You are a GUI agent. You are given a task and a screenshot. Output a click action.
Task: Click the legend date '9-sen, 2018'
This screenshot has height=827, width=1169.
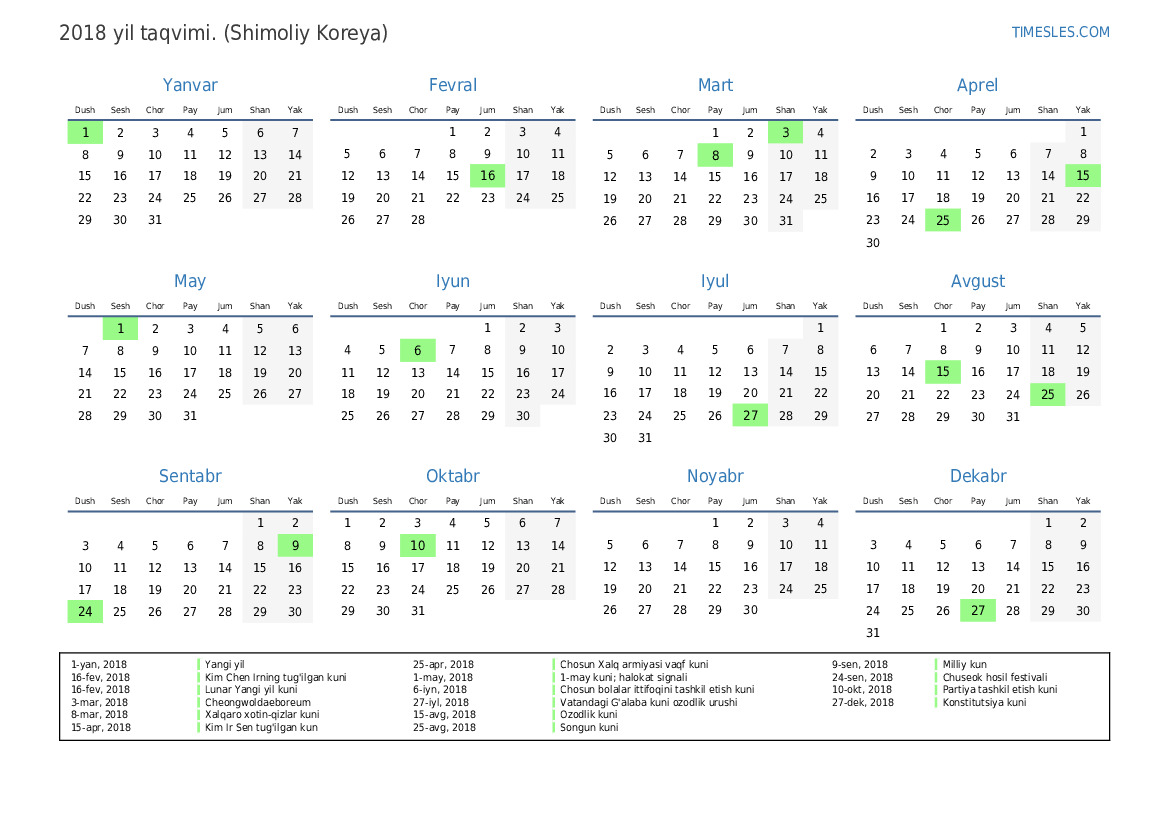coord(860,664)
